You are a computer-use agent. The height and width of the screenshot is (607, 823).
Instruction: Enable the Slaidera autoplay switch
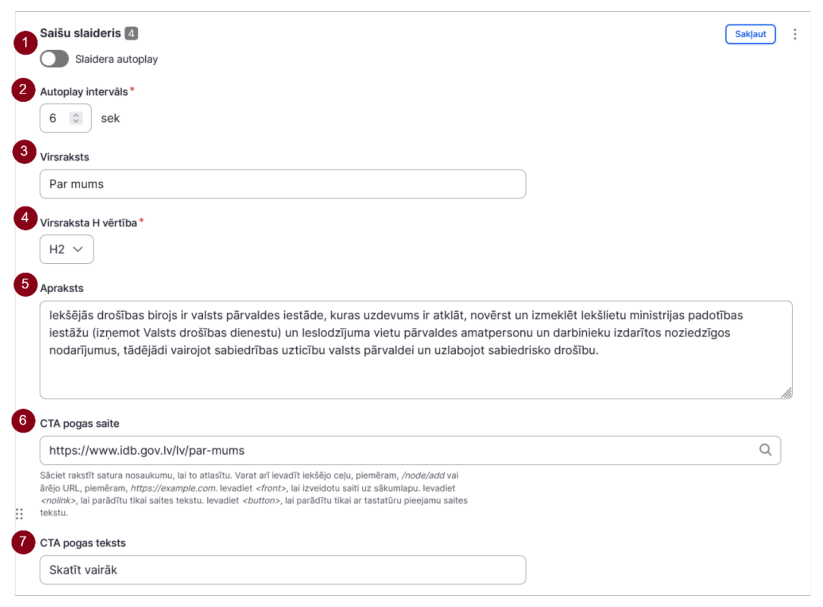click(54, 59)
